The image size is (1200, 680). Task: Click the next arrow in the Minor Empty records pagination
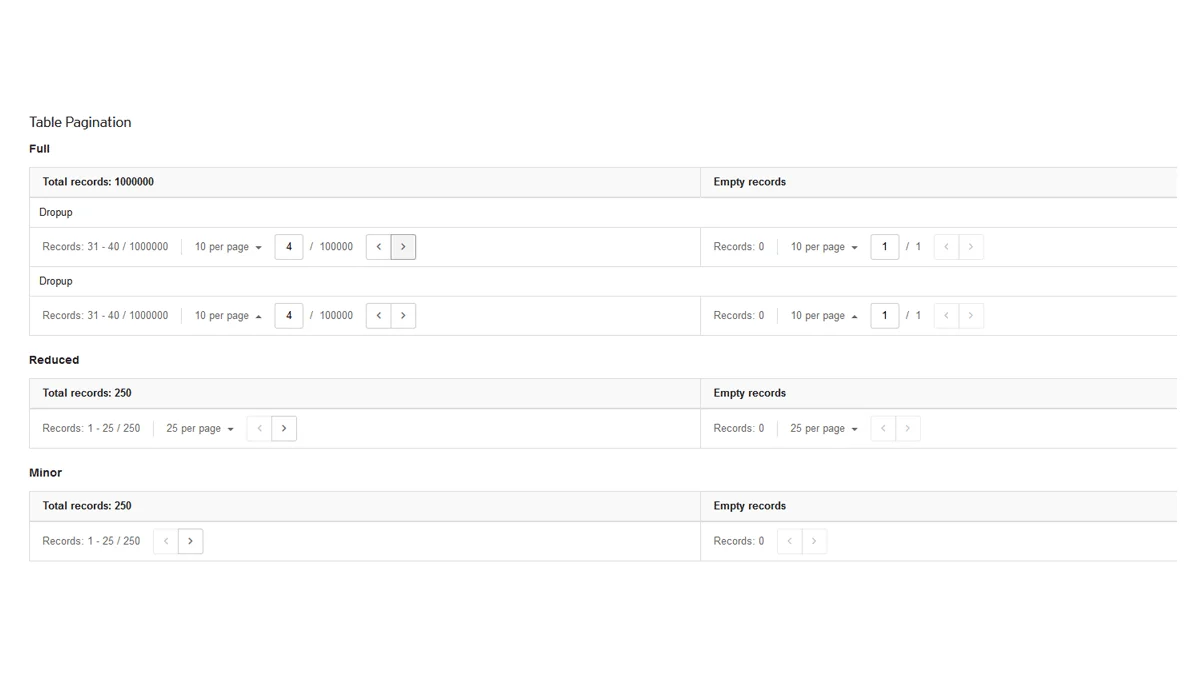[814, 541]
